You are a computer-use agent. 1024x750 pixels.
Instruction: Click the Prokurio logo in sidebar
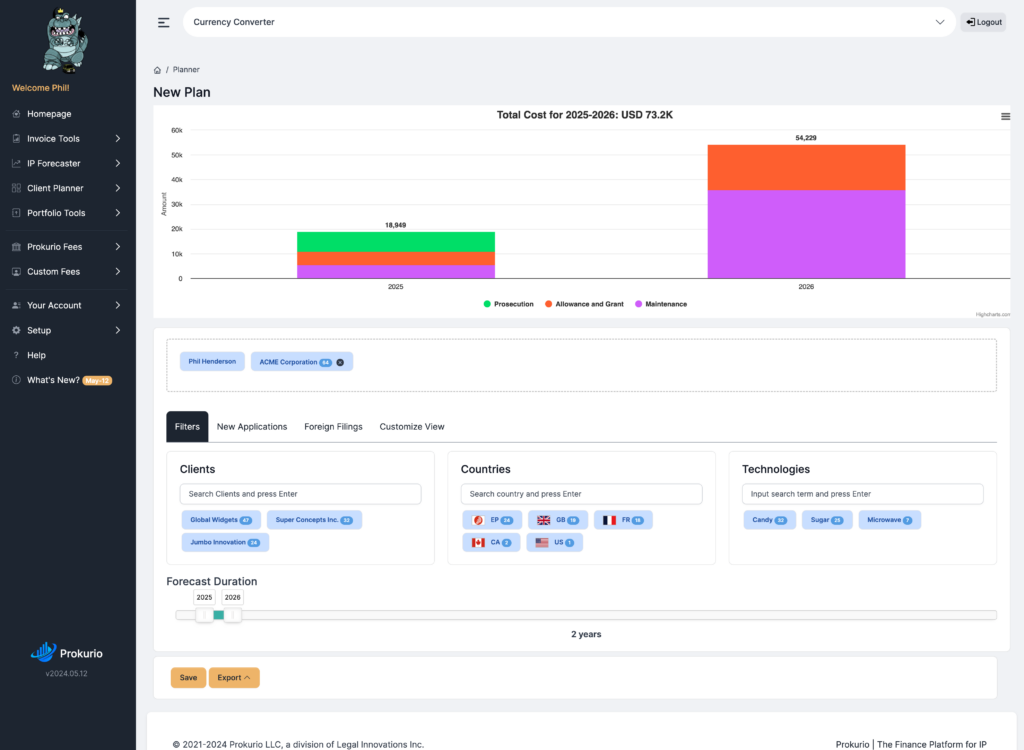pos(67,653)
